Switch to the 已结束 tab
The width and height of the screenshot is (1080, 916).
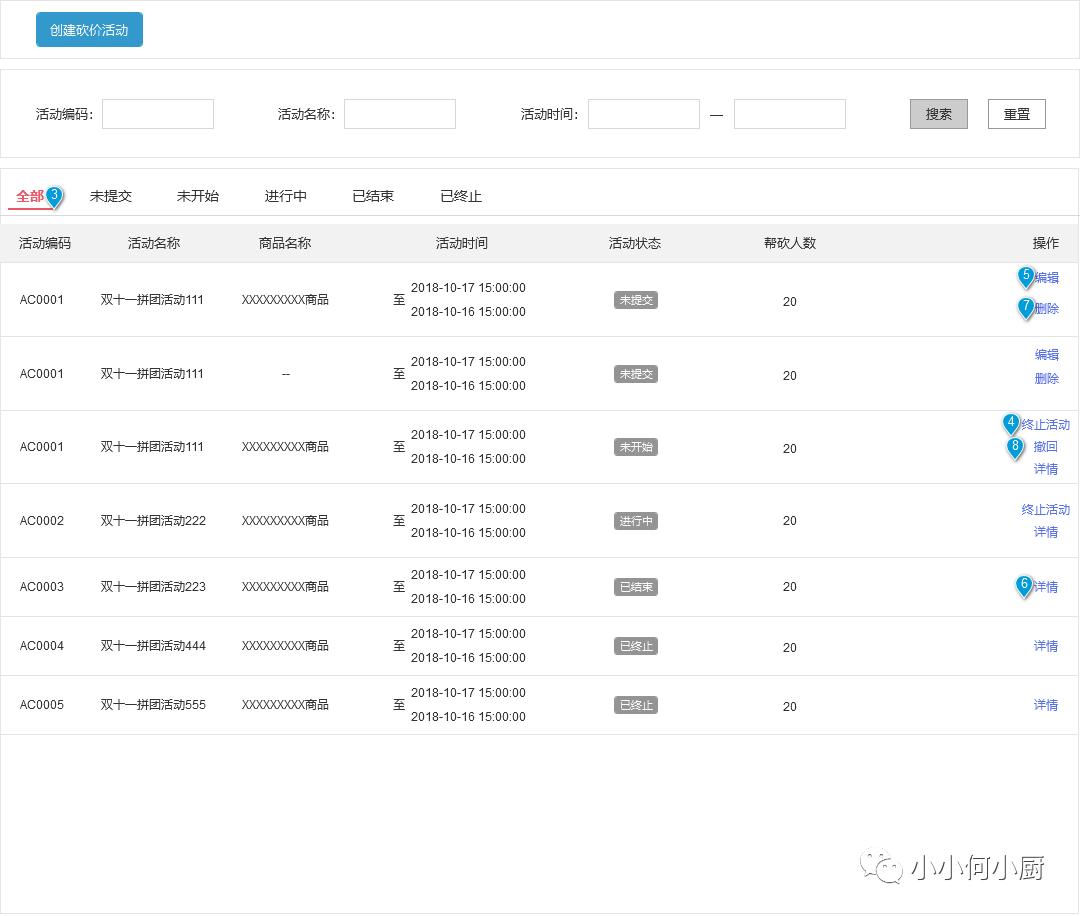pos(373,196)
